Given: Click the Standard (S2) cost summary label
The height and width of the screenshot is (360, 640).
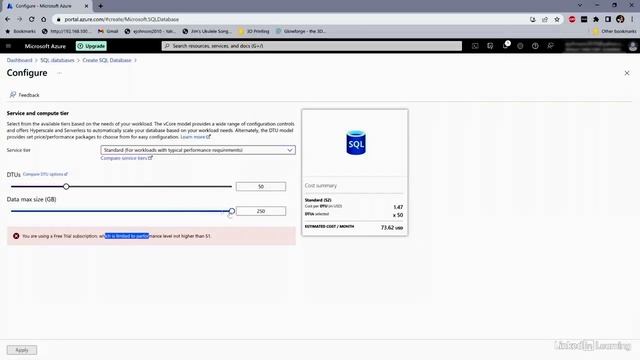Looking at the screenshot, I should pyautogui.click(x=318, y=200).
